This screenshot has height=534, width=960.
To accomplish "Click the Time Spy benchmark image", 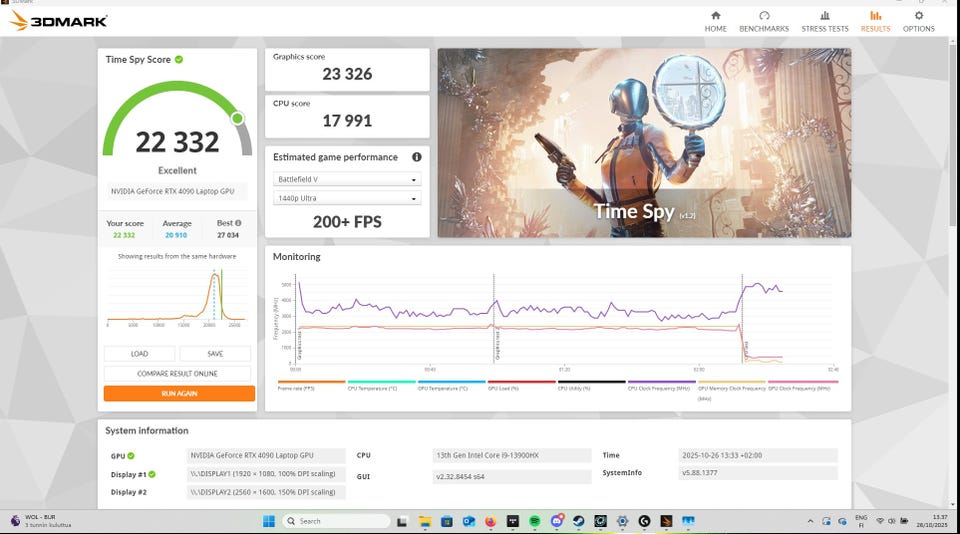I will (x=644, y=143).
